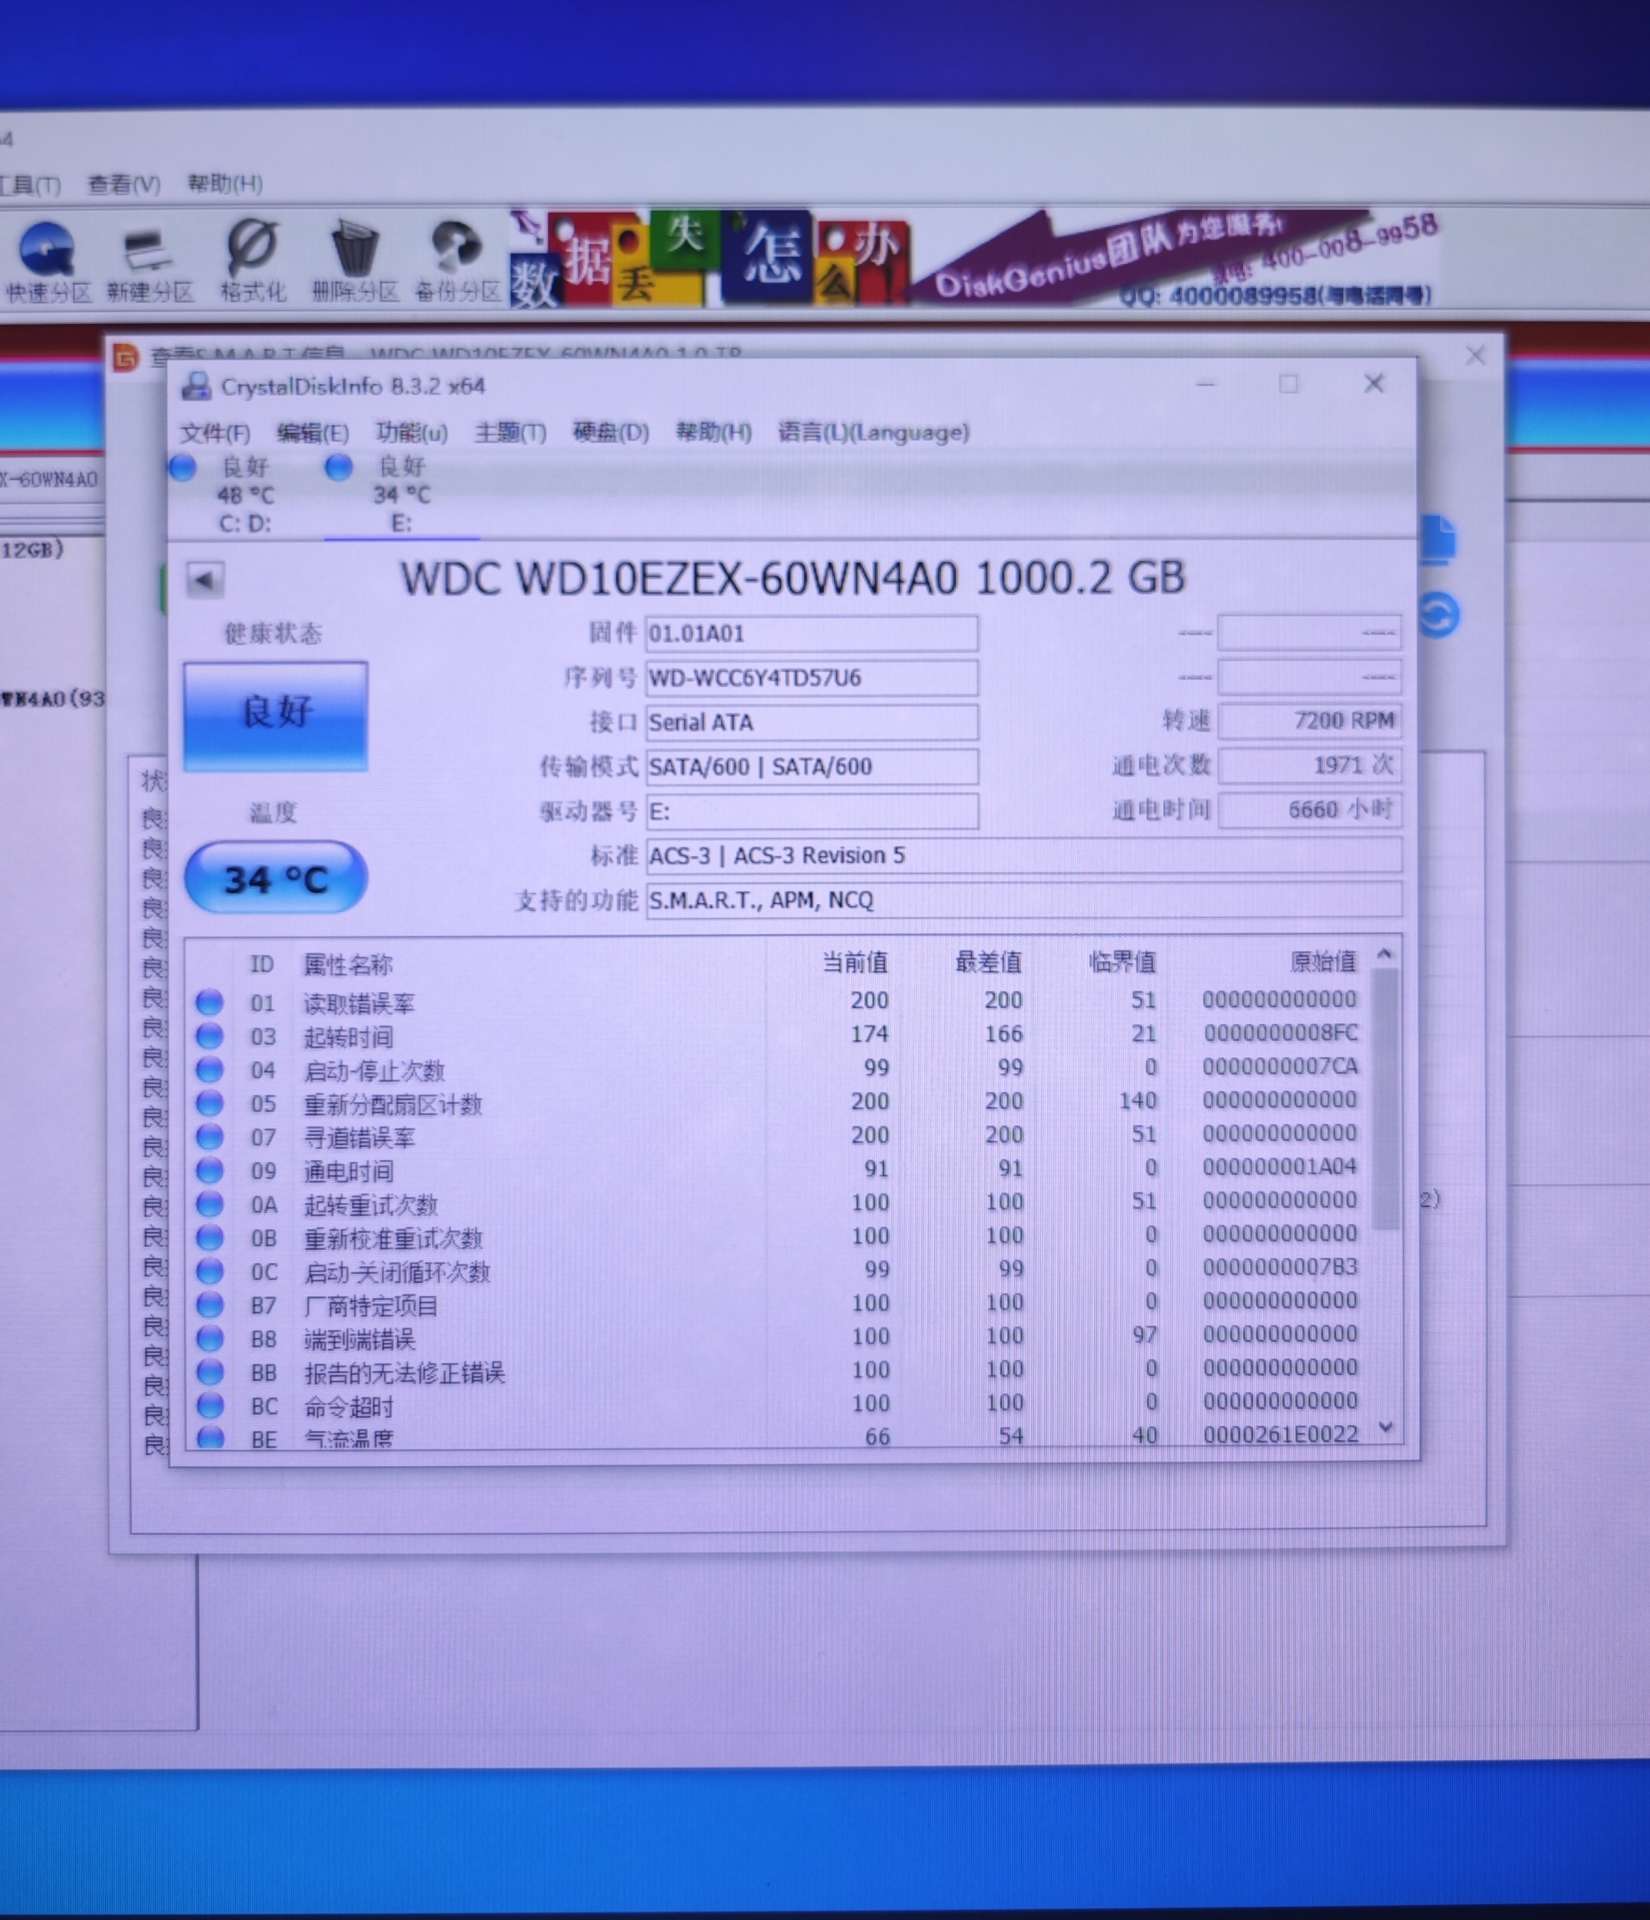Select SMART row 01 读取错误率
1650x1920 pixels.
click(x=779, y=1001)
